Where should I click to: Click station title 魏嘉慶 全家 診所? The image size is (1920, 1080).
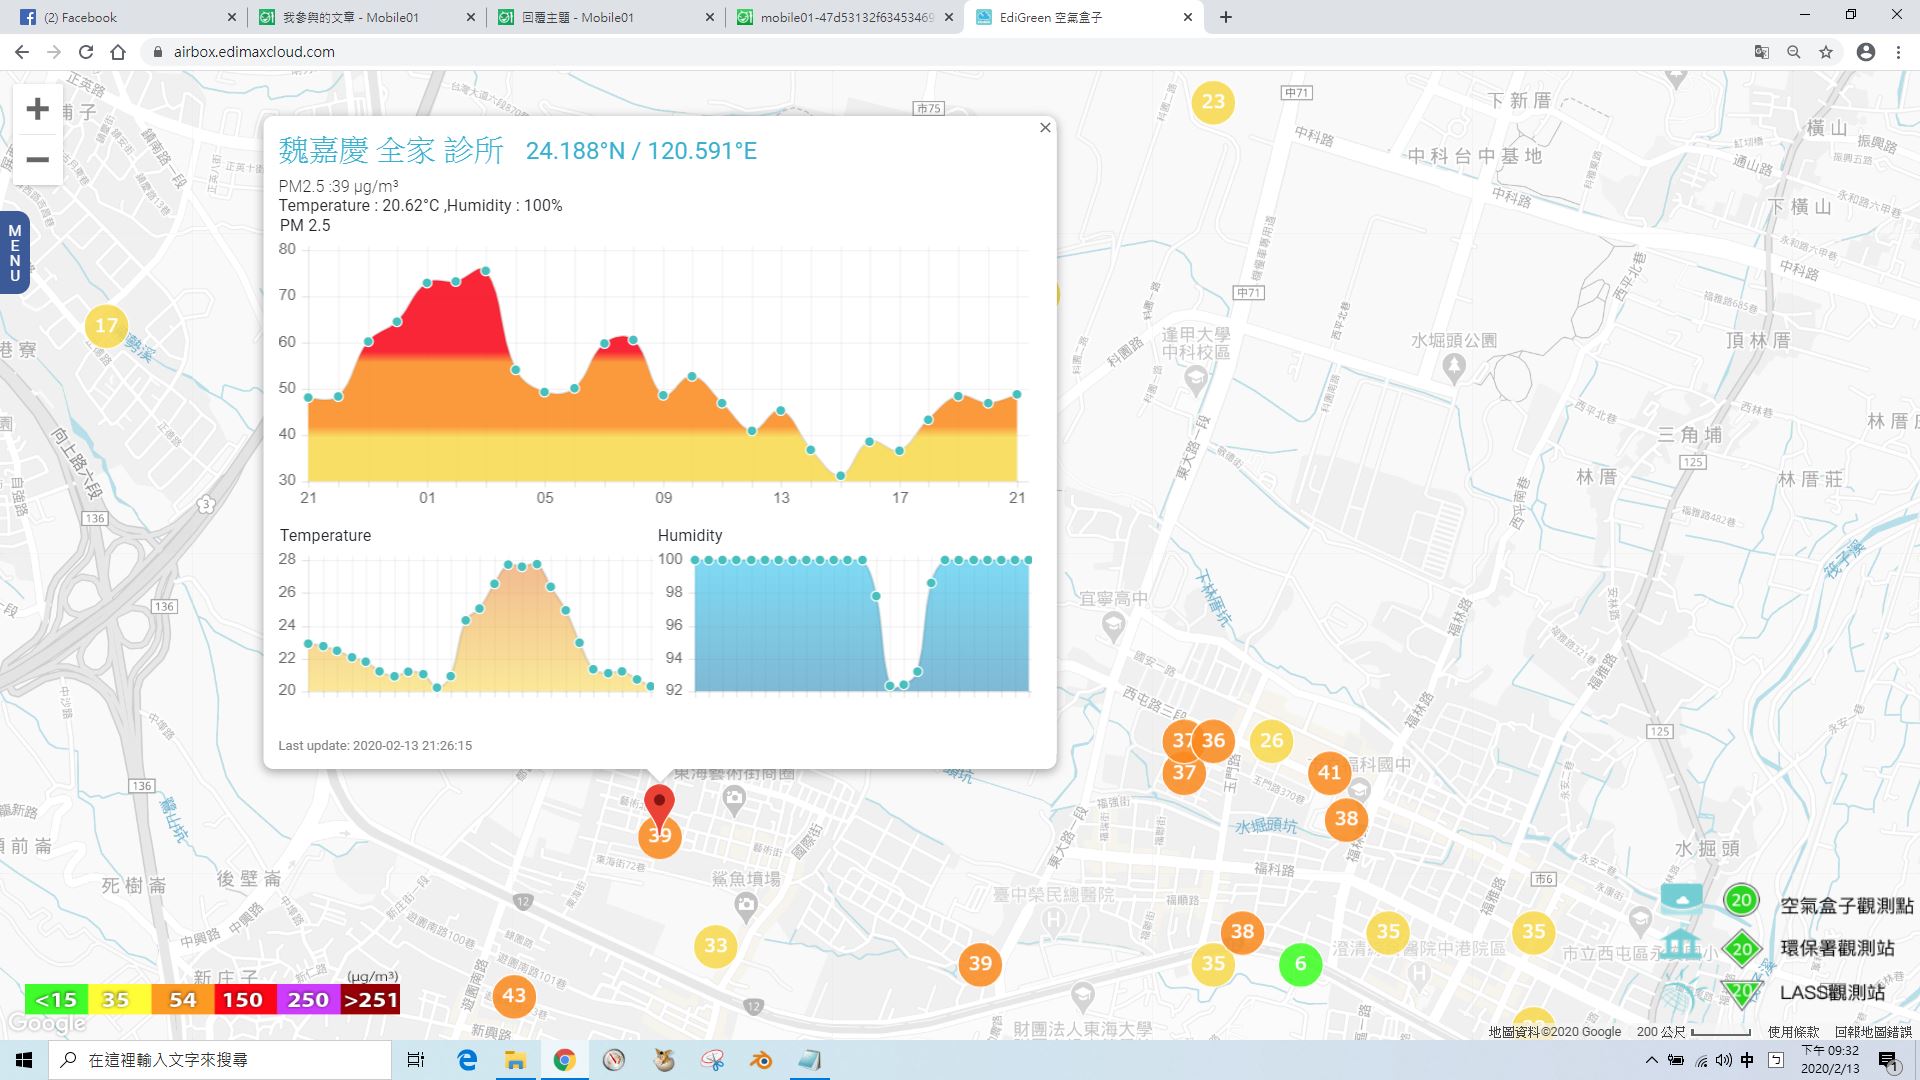pos(391,151)
